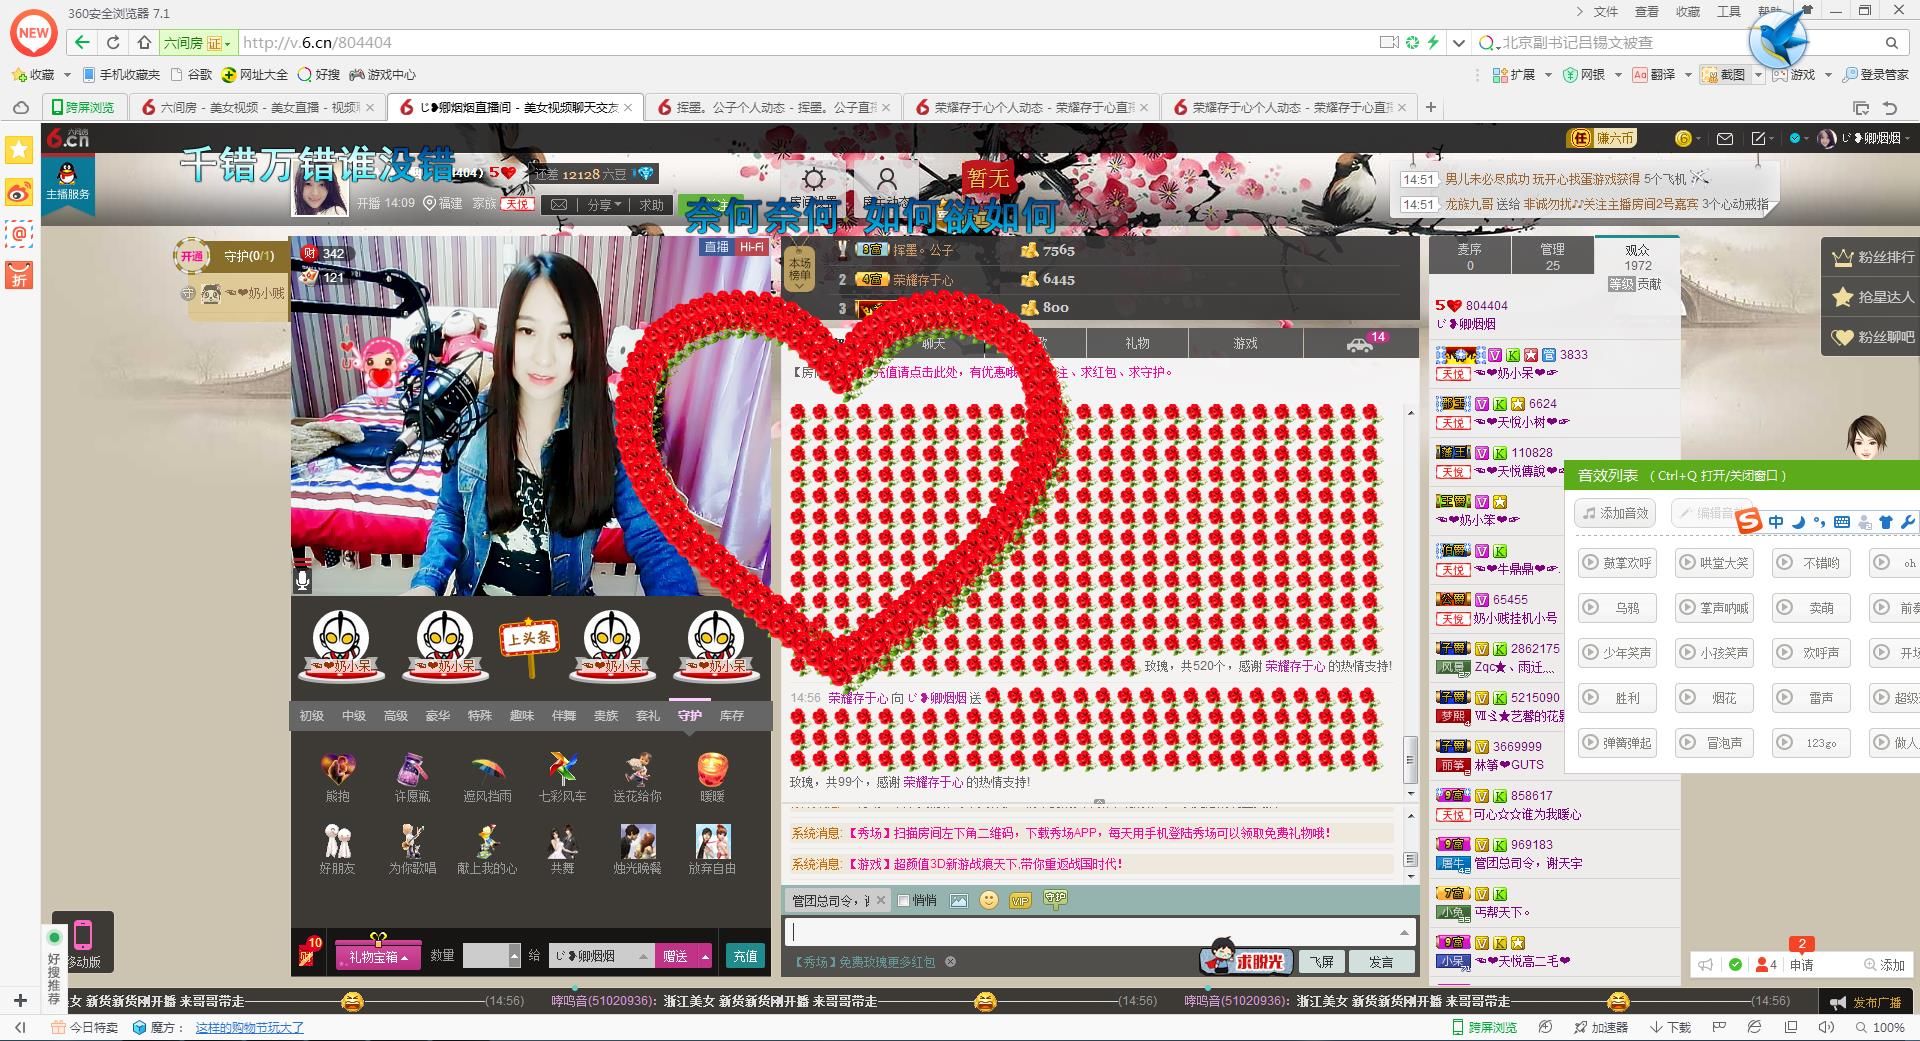Play the 哄堂大笑 sound effect
This screenshot has width=1920, height=1041.
click(1714, 562)
